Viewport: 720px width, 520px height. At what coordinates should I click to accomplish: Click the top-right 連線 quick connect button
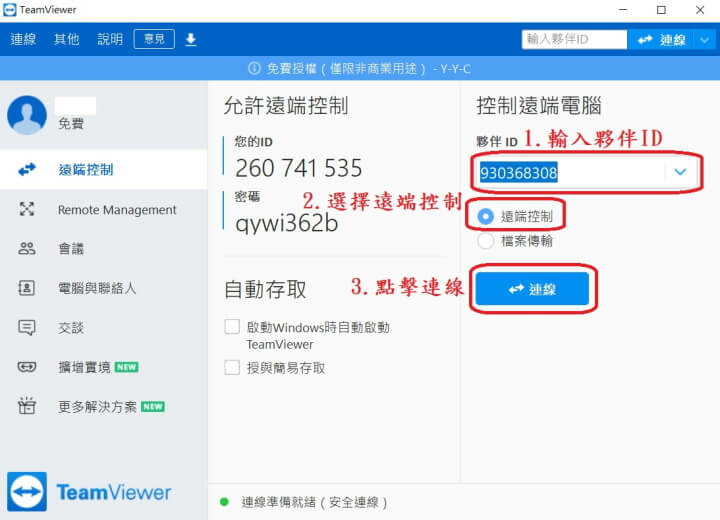pyautogui.click(x=662, y=40)
